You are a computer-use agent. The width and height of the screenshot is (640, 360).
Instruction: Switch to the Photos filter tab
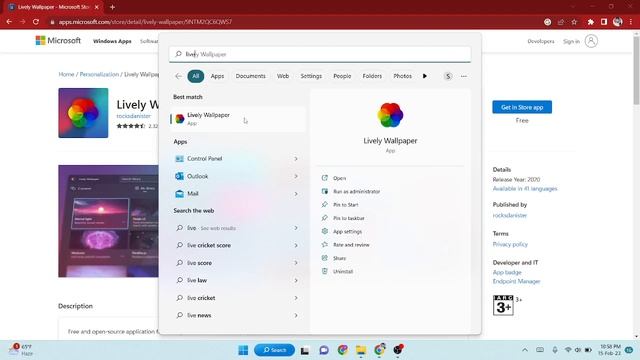[402, 76]
